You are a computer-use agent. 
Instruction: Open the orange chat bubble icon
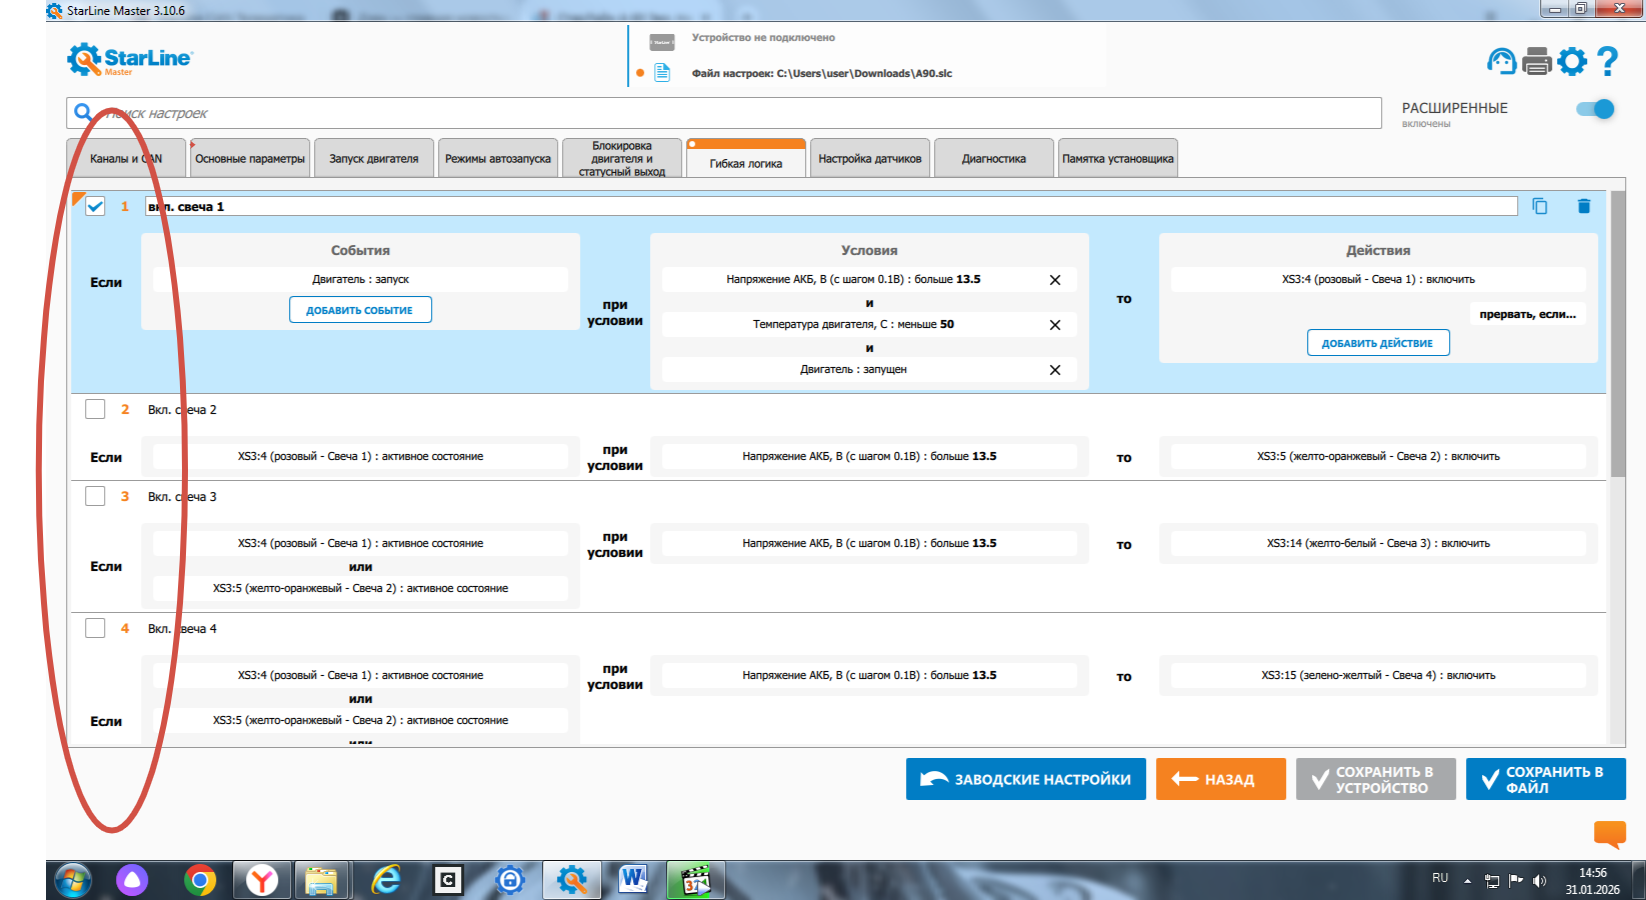click(x=1609, y=833)
